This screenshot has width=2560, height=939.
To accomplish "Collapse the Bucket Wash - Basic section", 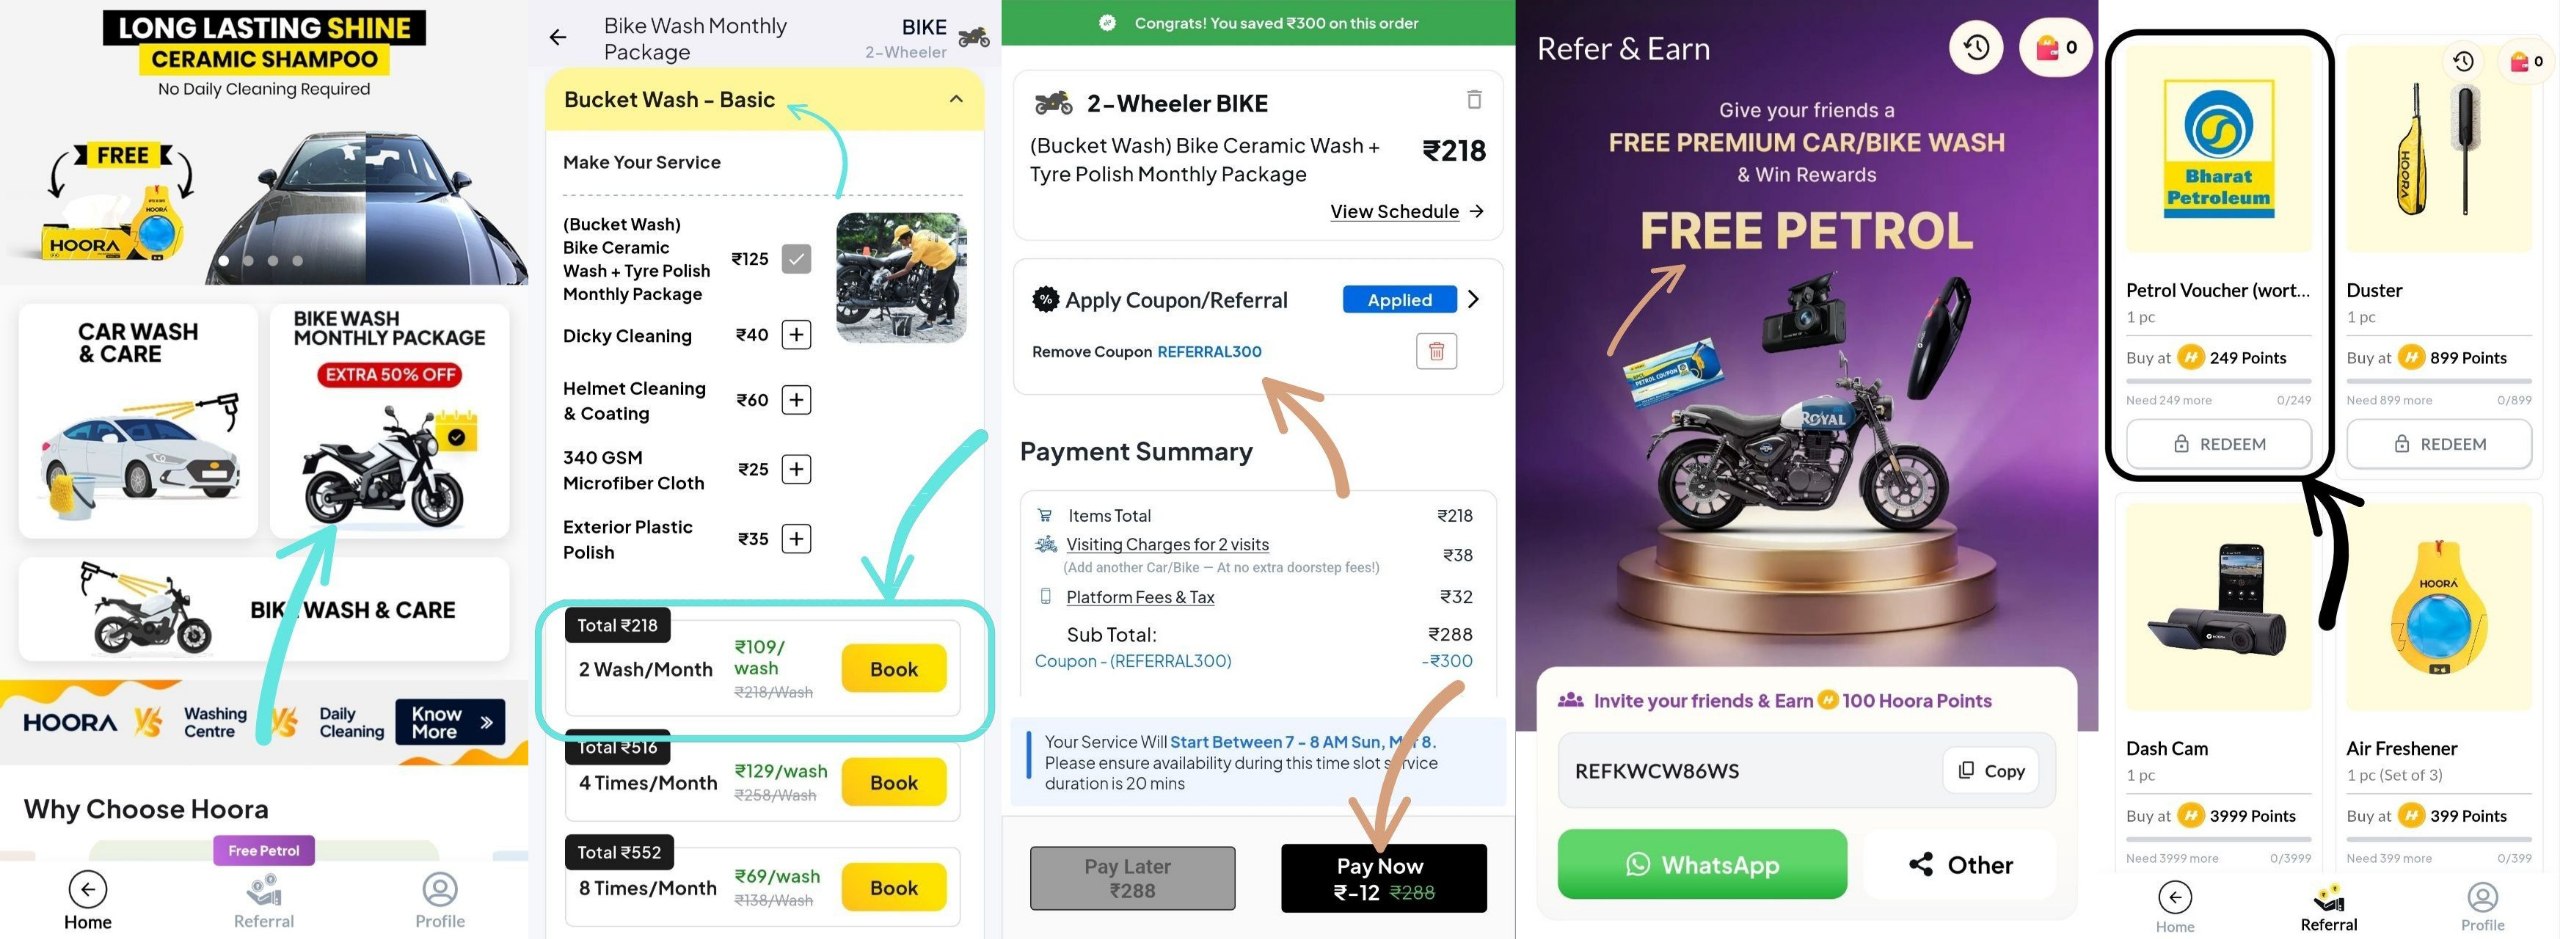I will 956,99.
